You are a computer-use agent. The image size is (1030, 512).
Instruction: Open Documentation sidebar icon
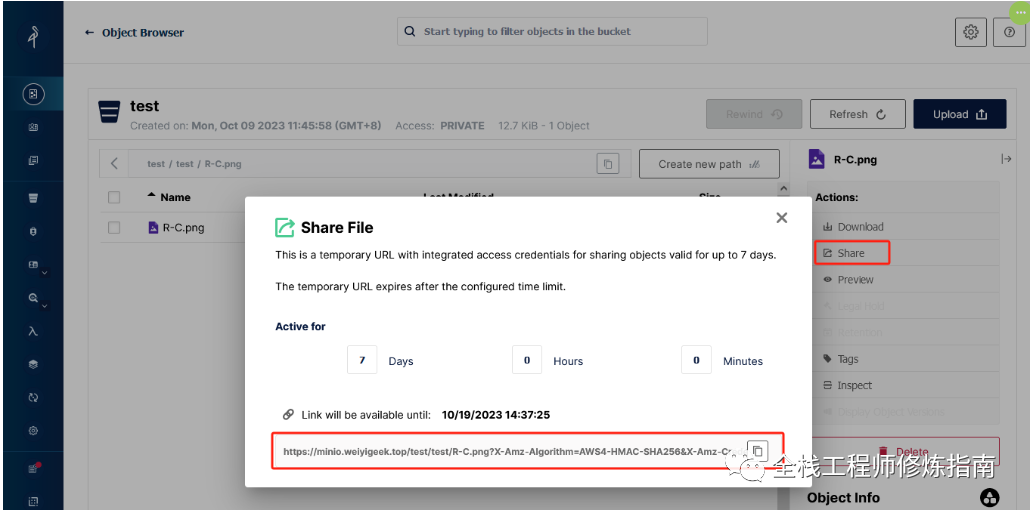(33, 160)
